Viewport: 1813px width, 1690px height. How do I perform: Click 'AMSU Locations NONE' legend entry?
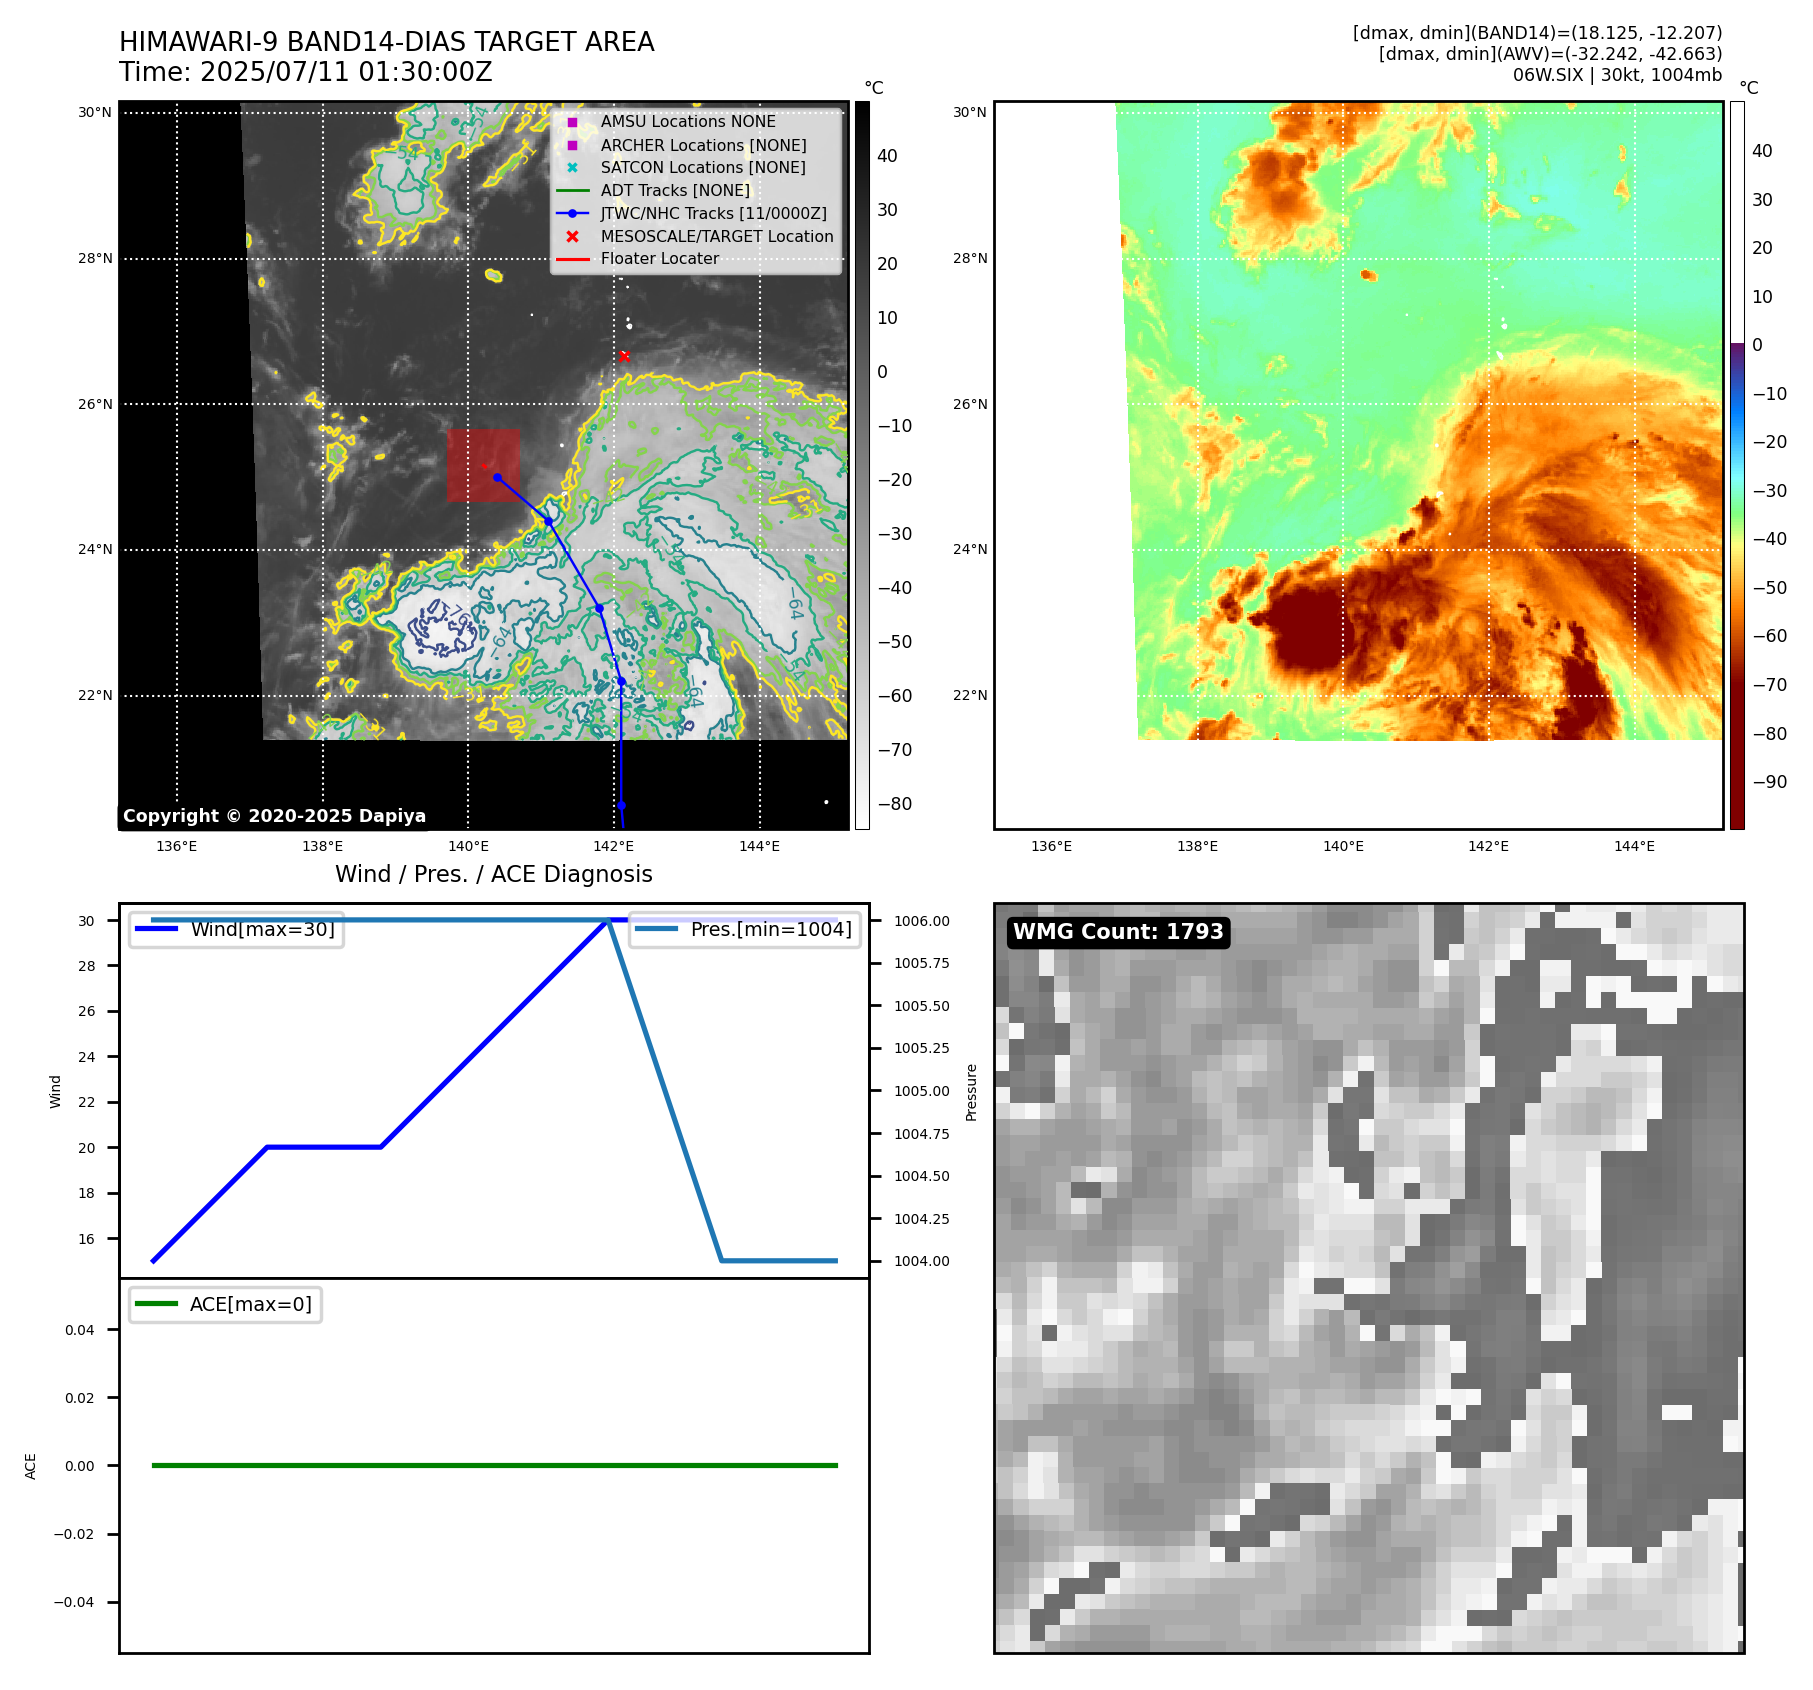click(688, 121)
